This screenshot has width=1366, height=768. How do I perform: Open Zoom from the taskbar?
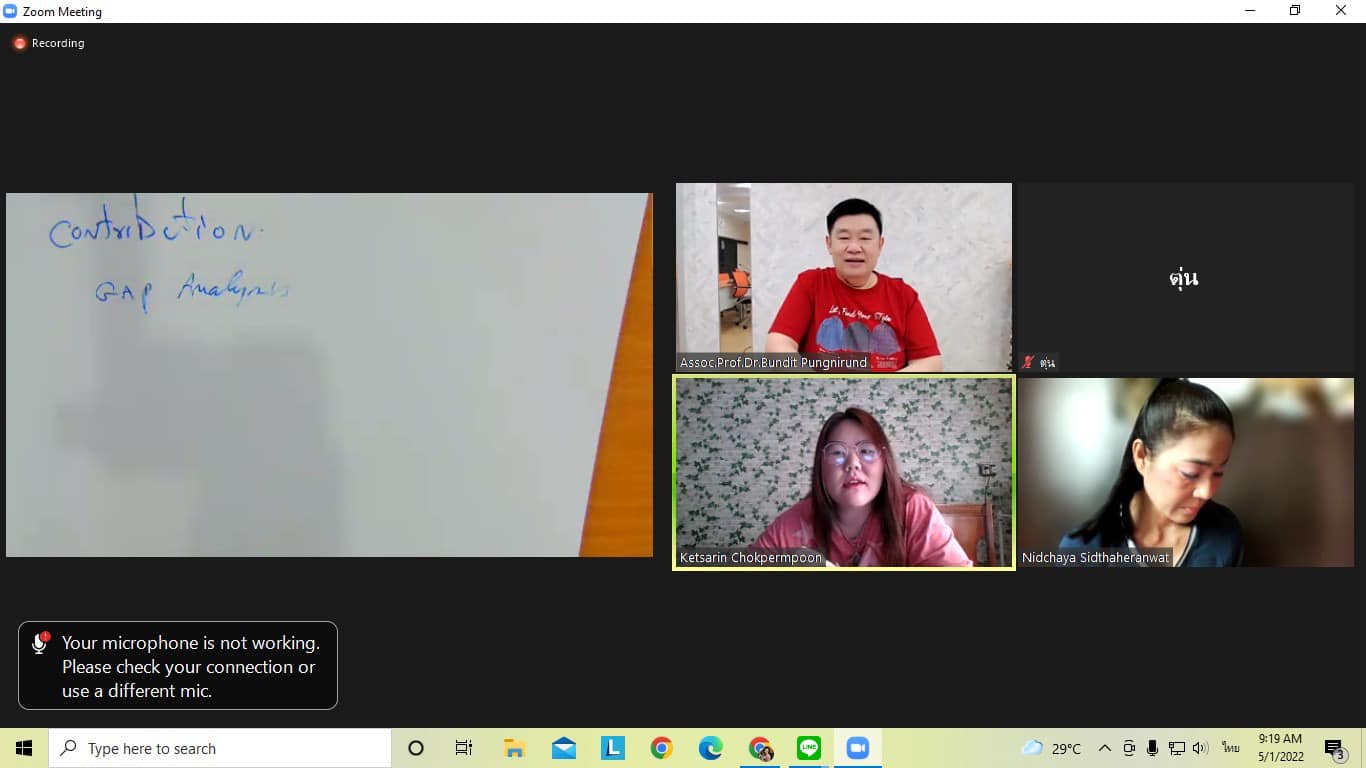tap(857, 748)
